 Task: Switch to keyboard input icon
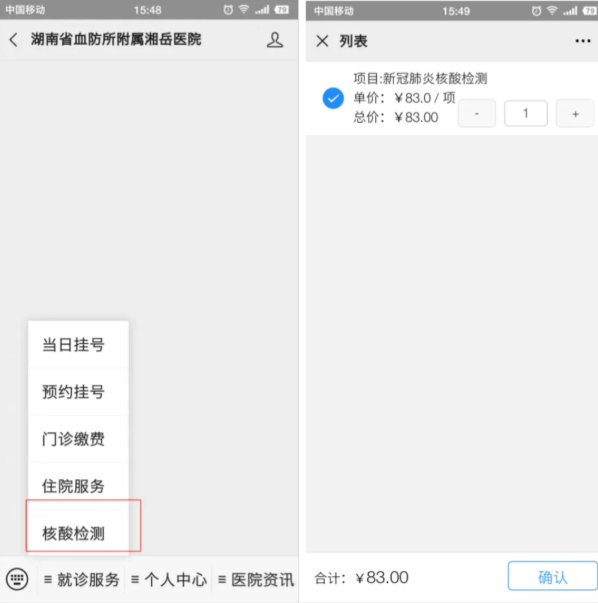coord(17,578)
